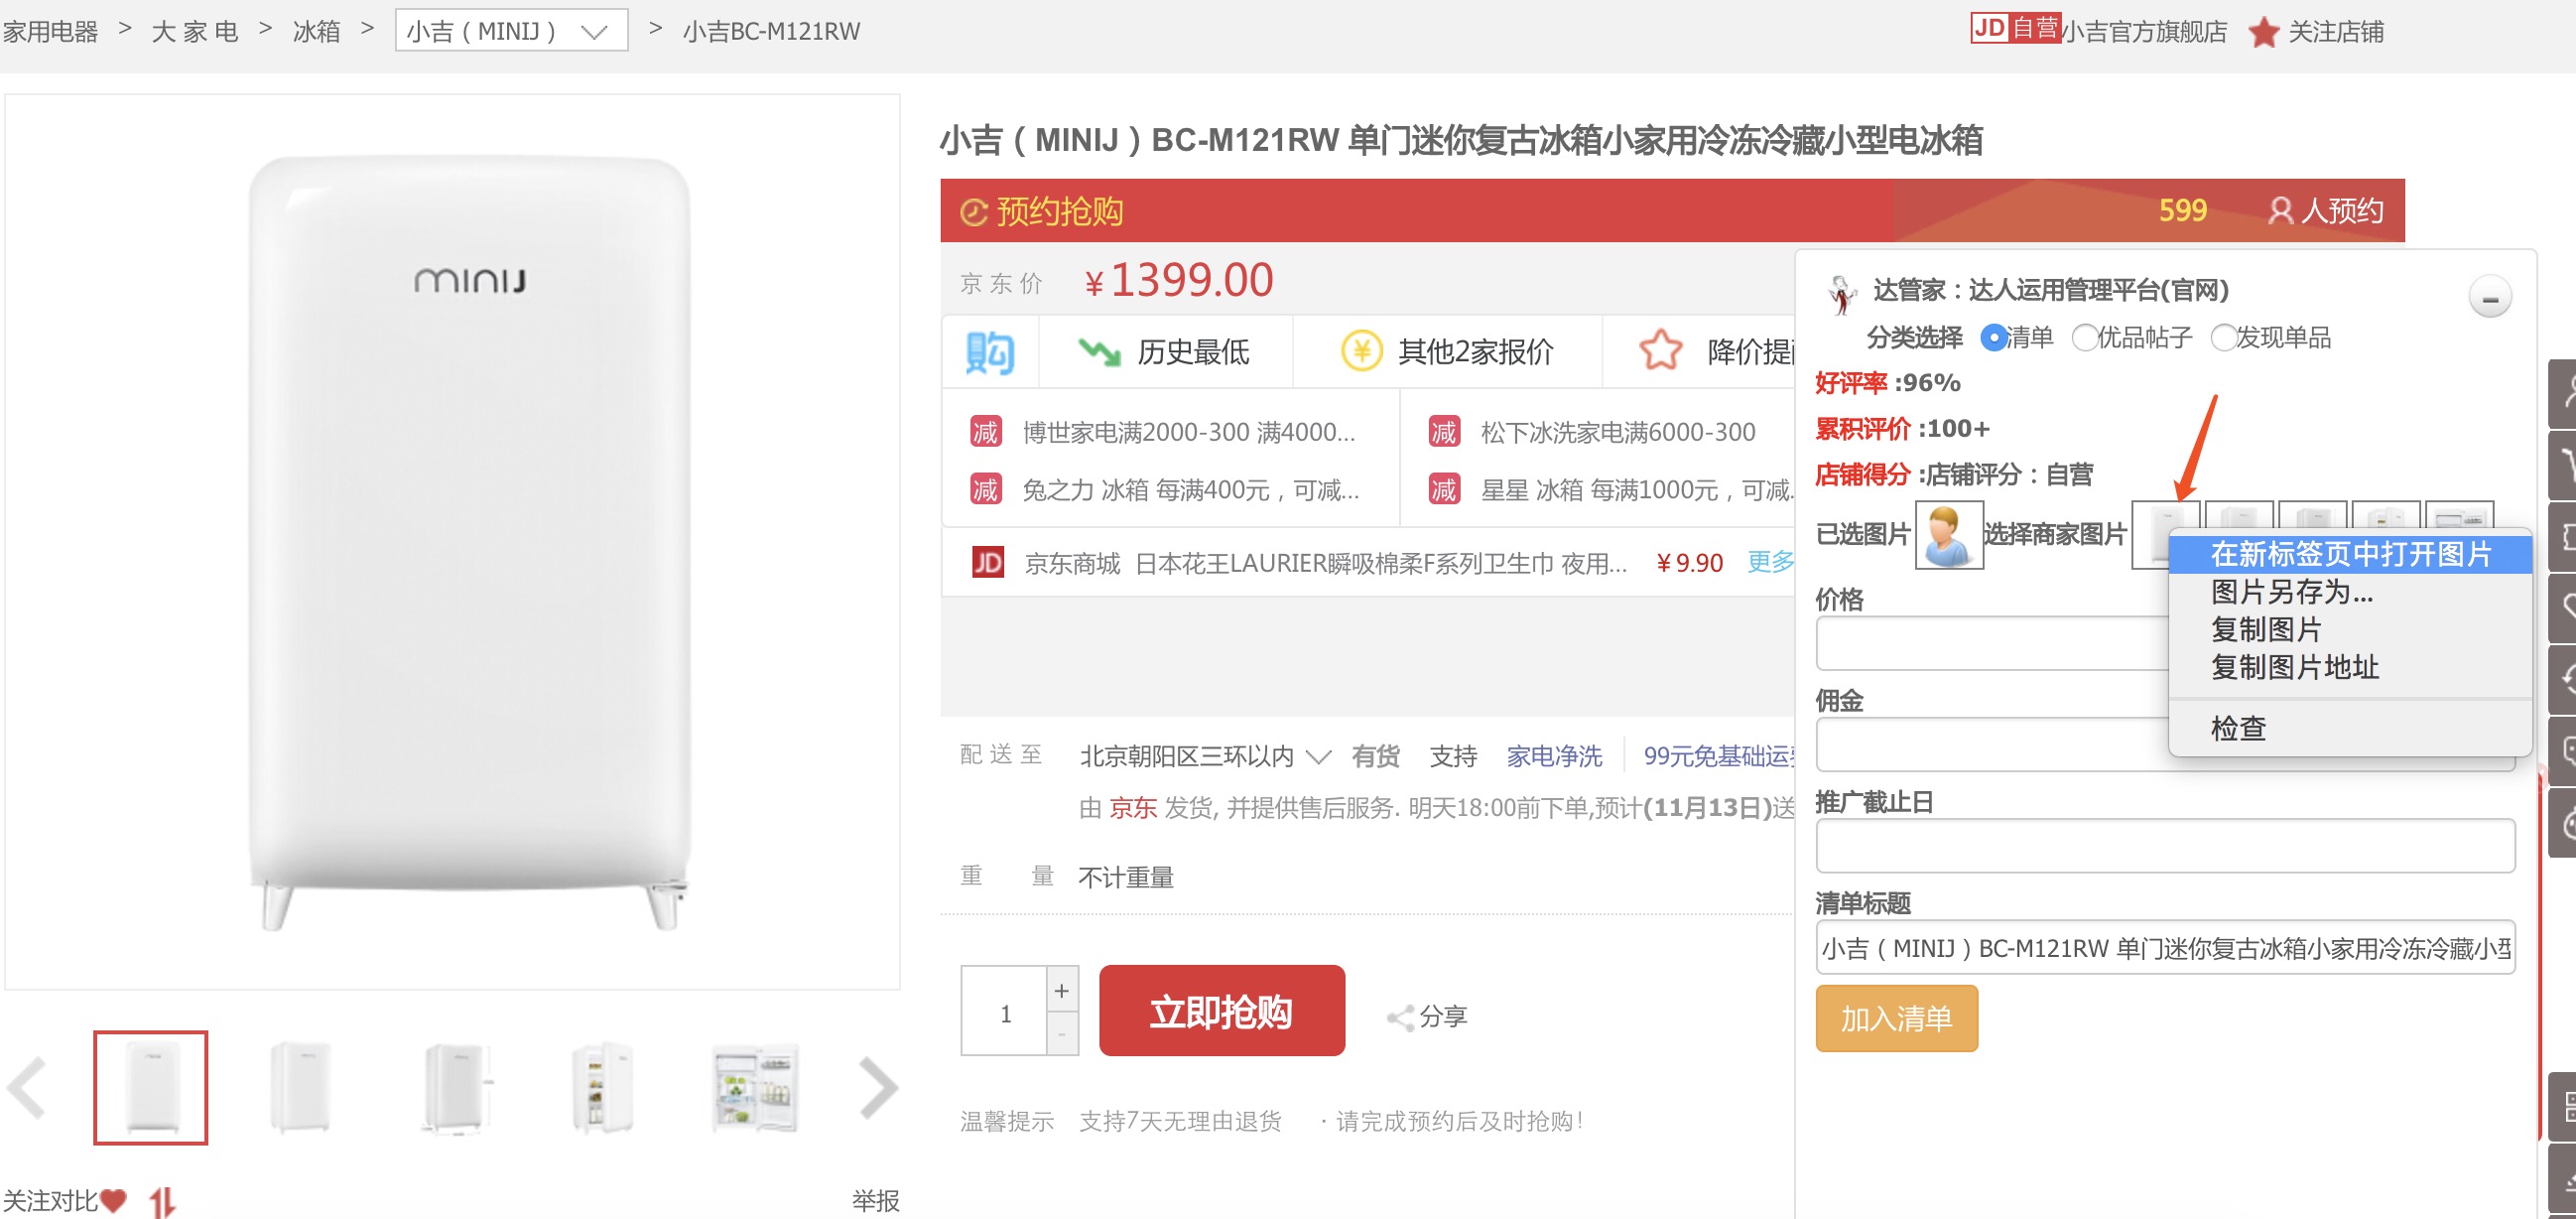The width and height of the screenshot is (2576, 1219).
Task: Click the 关注 heart icon
Action: [113, 1200]
